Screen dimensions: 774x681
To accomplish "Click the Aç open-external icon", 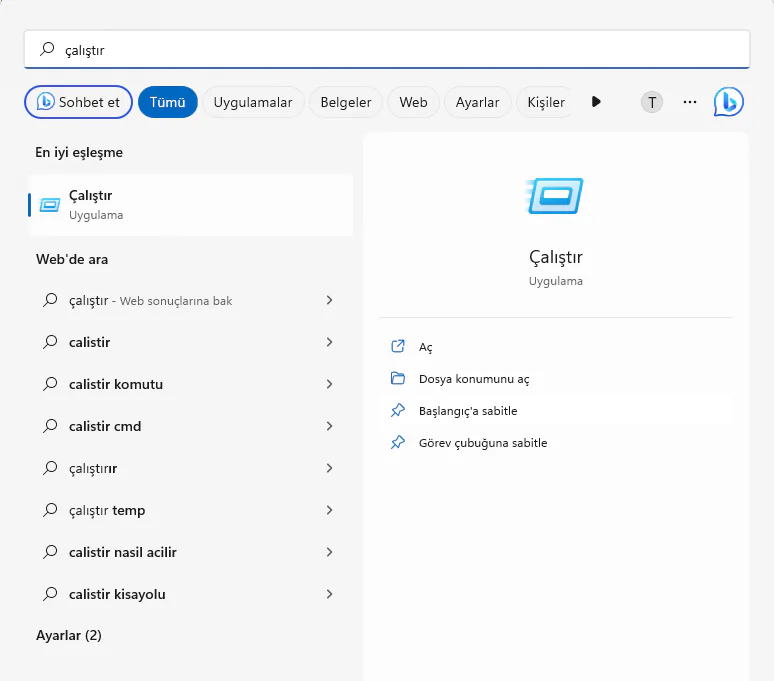I will [x=398, y=346].
